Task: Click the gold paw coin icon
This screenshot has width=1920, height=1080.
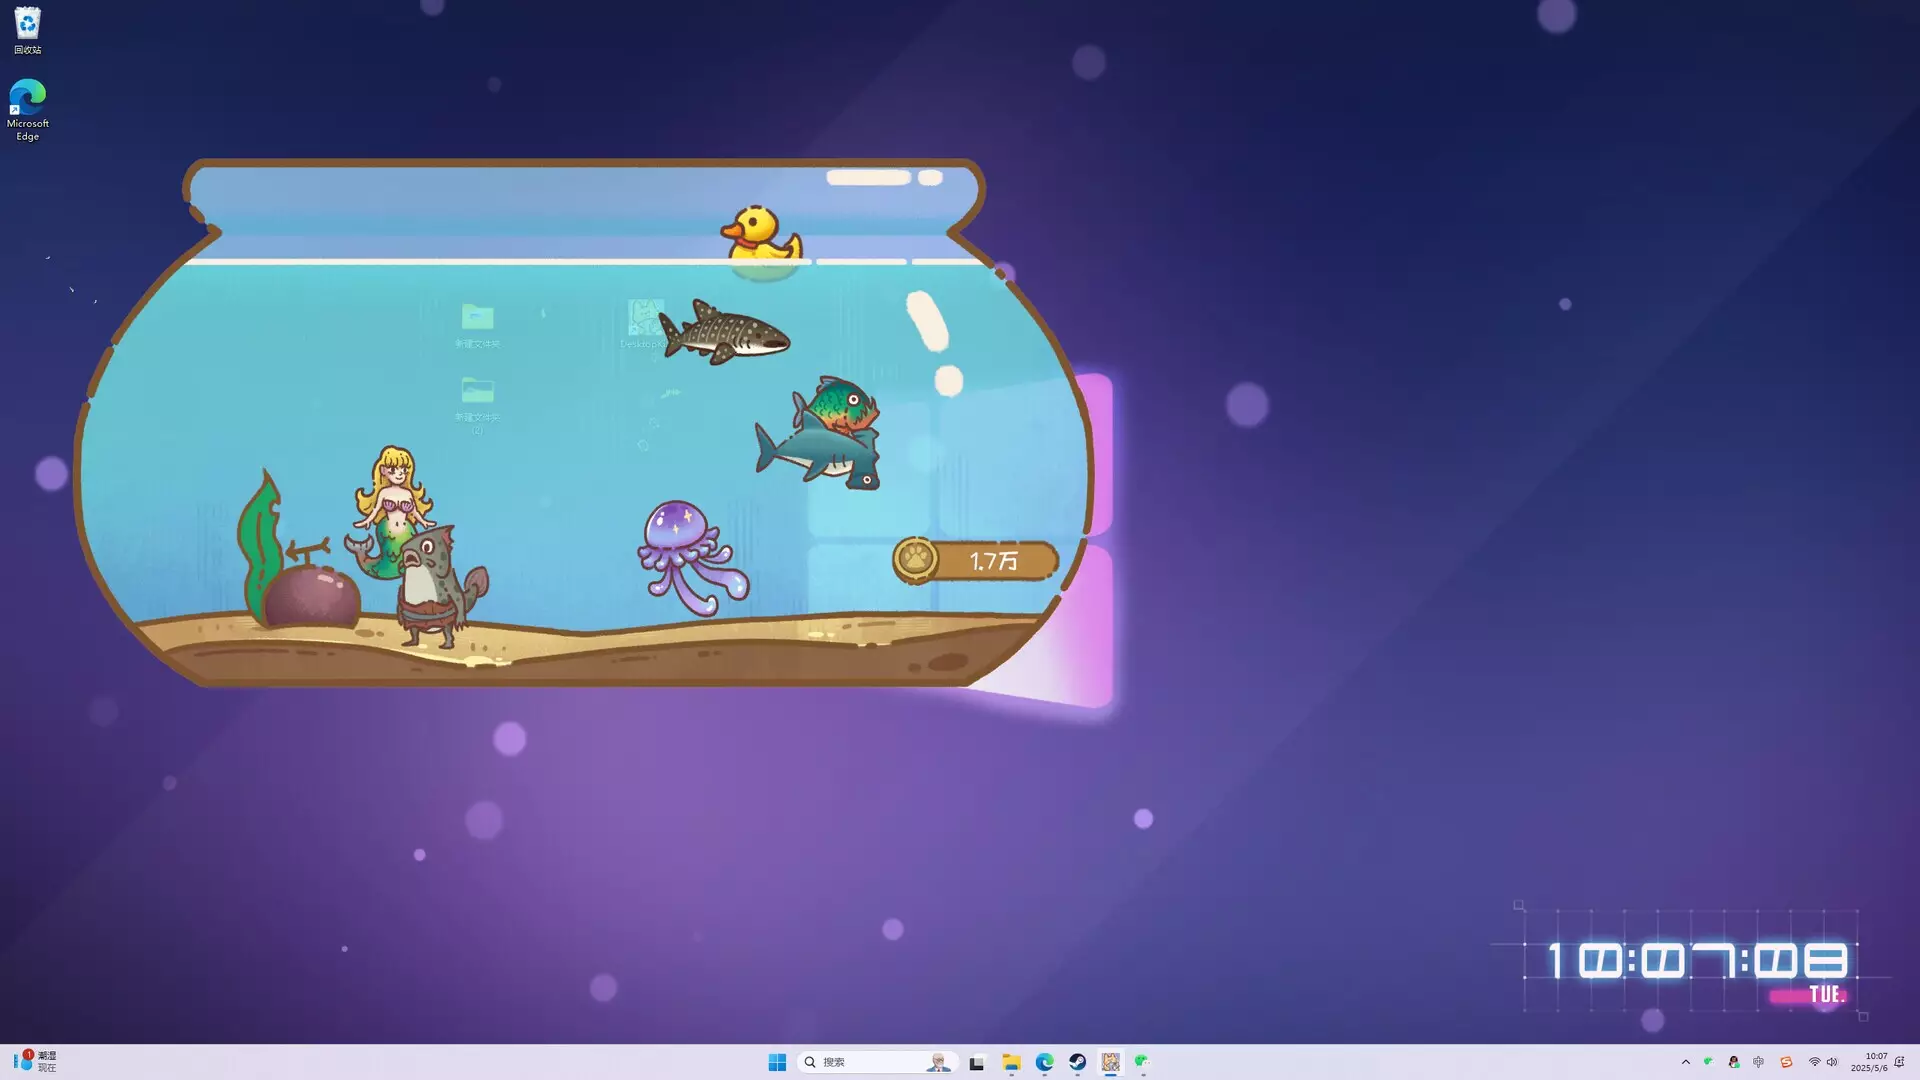Action: click(915, 560)
